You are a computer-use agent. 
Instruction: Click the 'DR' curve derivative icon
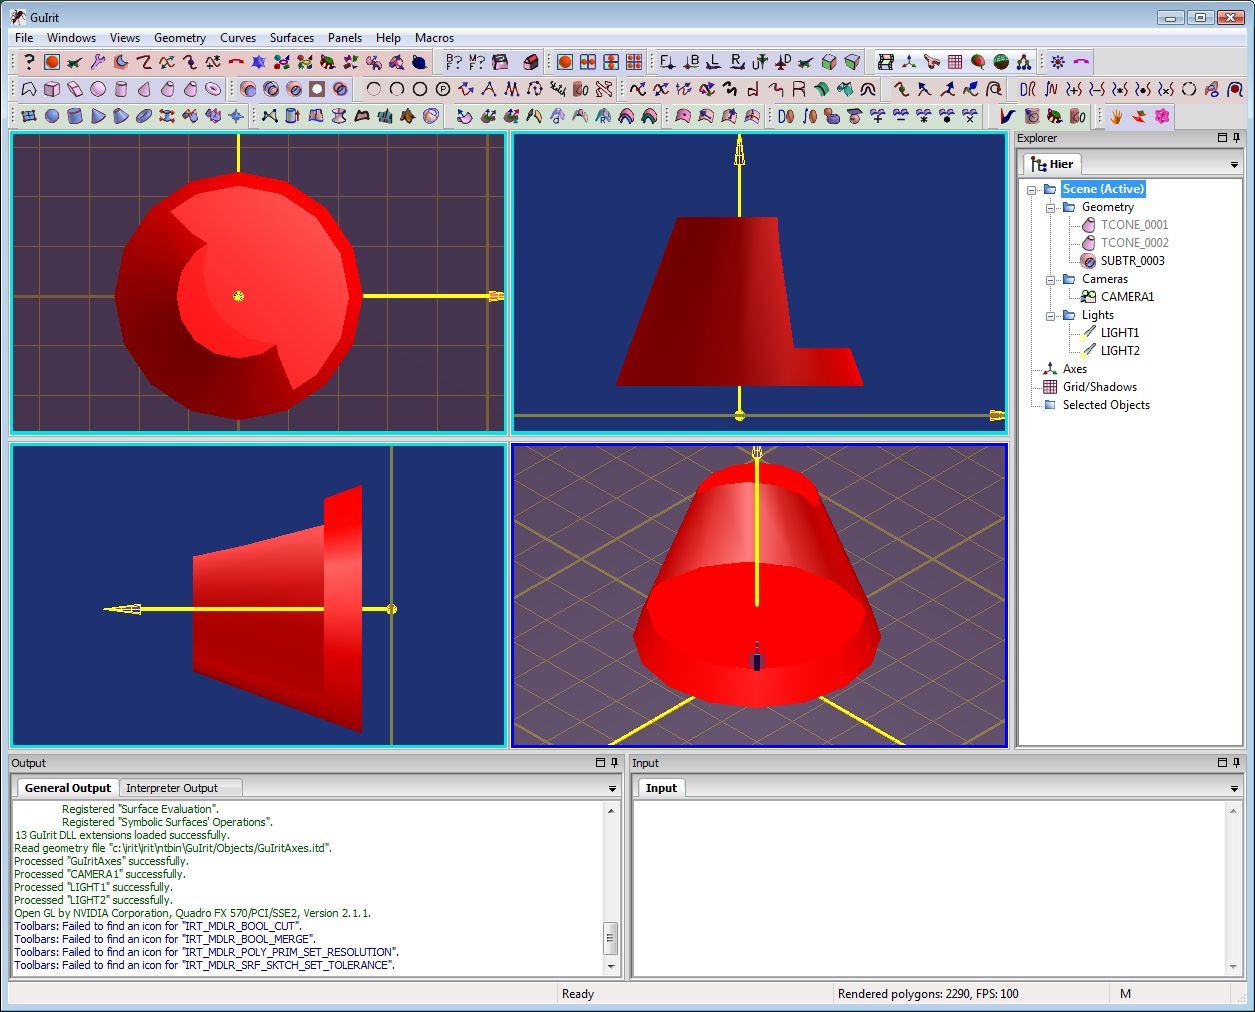click(x=1027, y=89)
